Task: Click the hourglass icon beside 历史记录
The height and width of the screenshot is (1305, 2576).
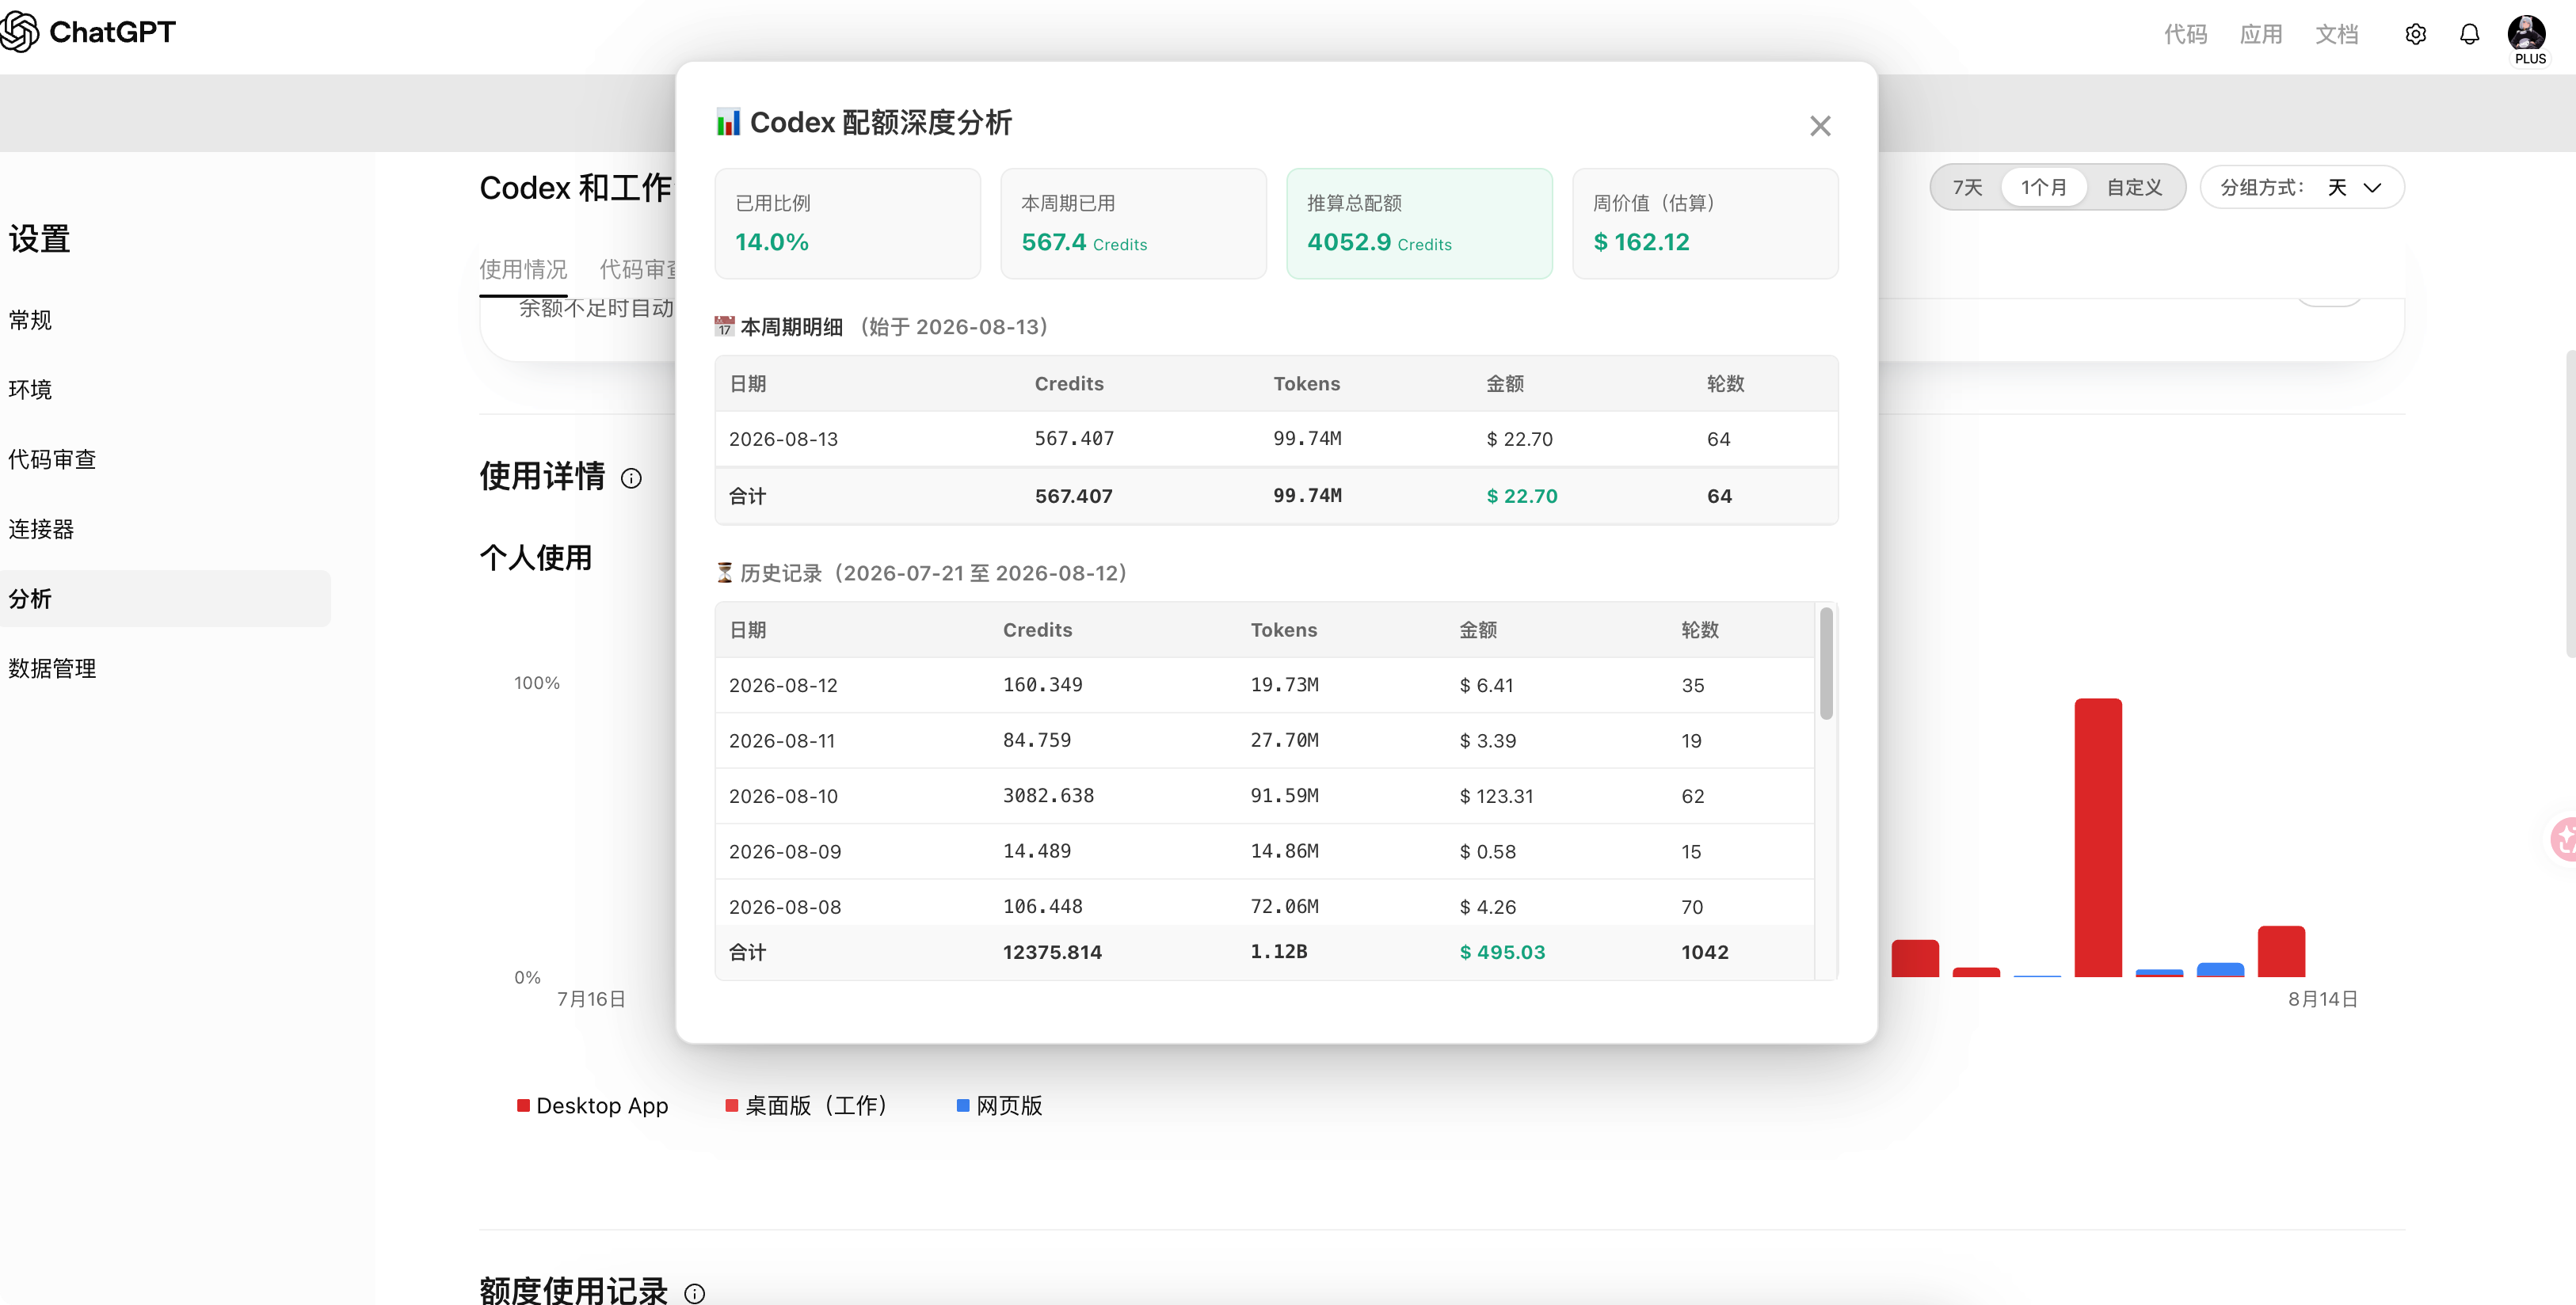Action: 724,573
